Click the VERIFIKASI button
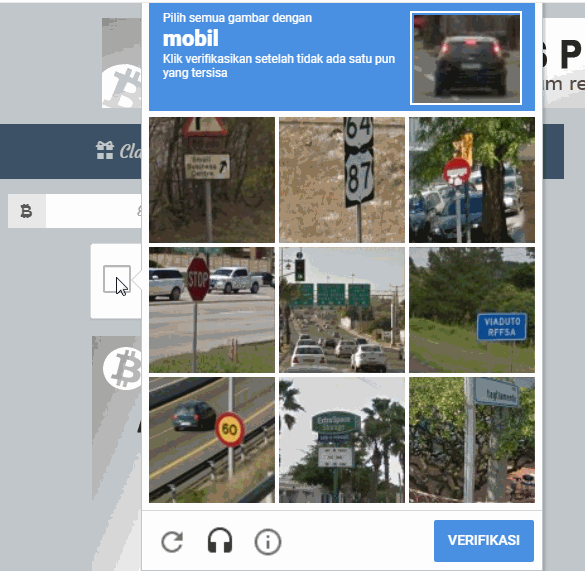This screenshot has width=585, height=571. coord(484,540)
